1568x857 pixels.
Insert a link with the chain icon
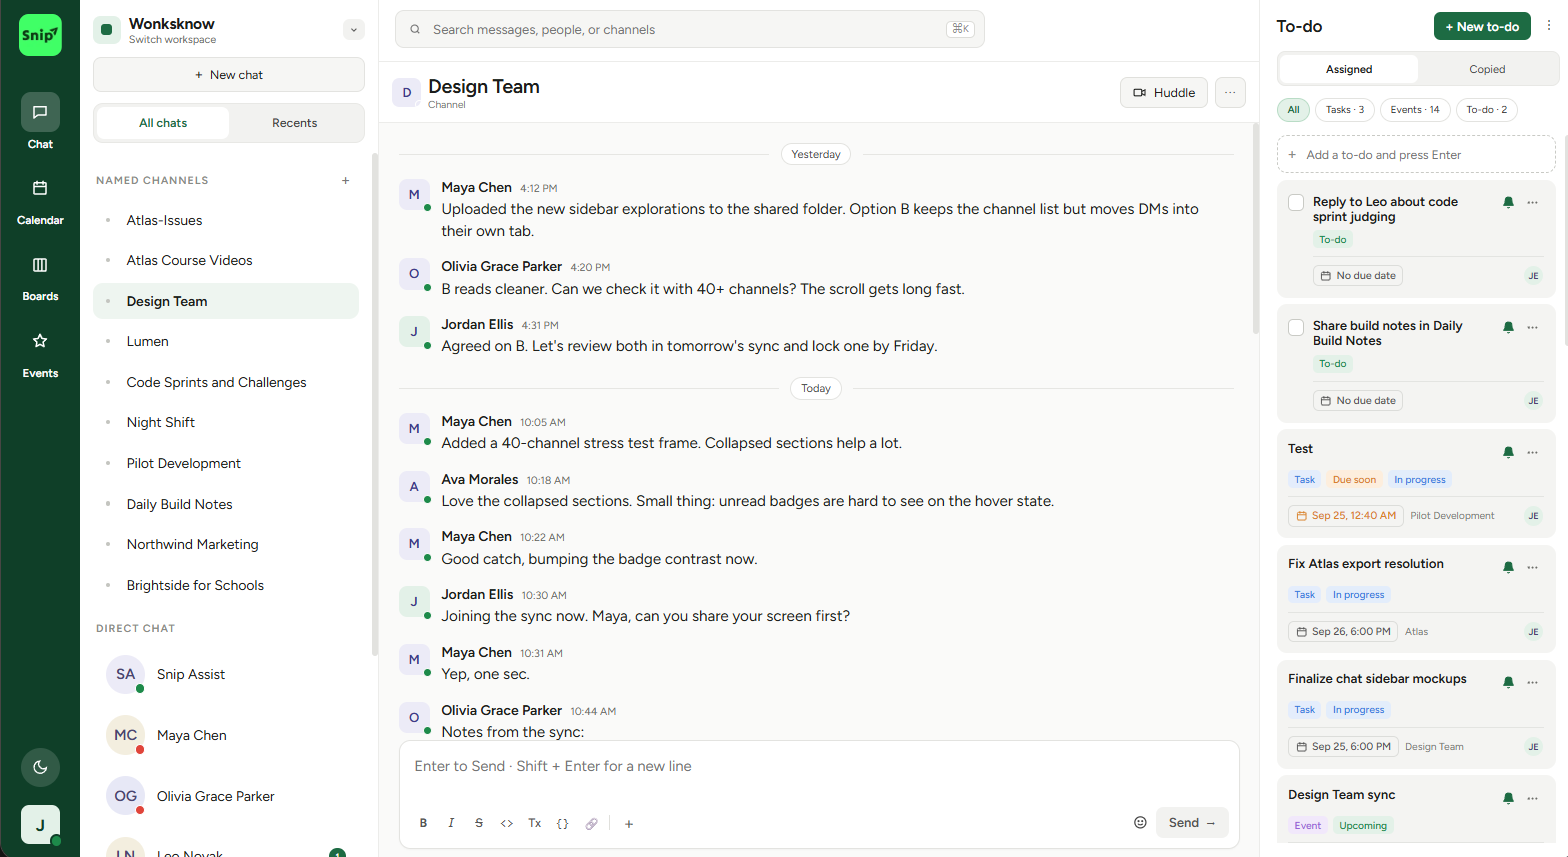[x=591, y=823]
